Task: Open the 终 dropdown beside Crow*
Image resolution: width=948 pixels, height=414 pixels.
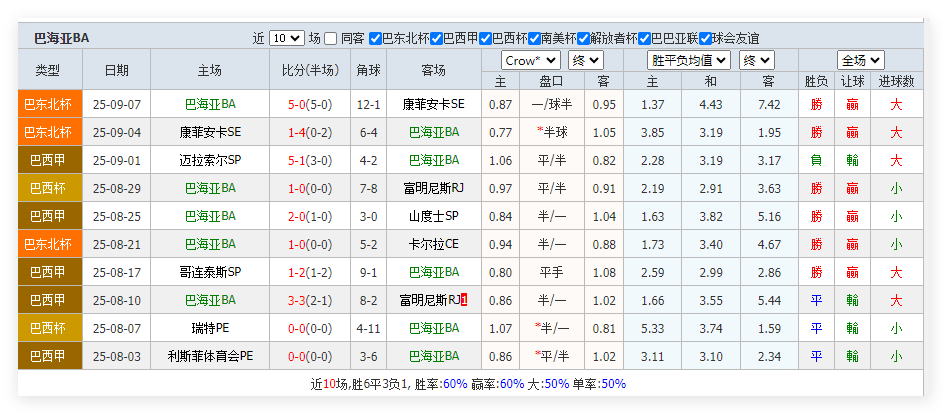Action: (585, 60)
